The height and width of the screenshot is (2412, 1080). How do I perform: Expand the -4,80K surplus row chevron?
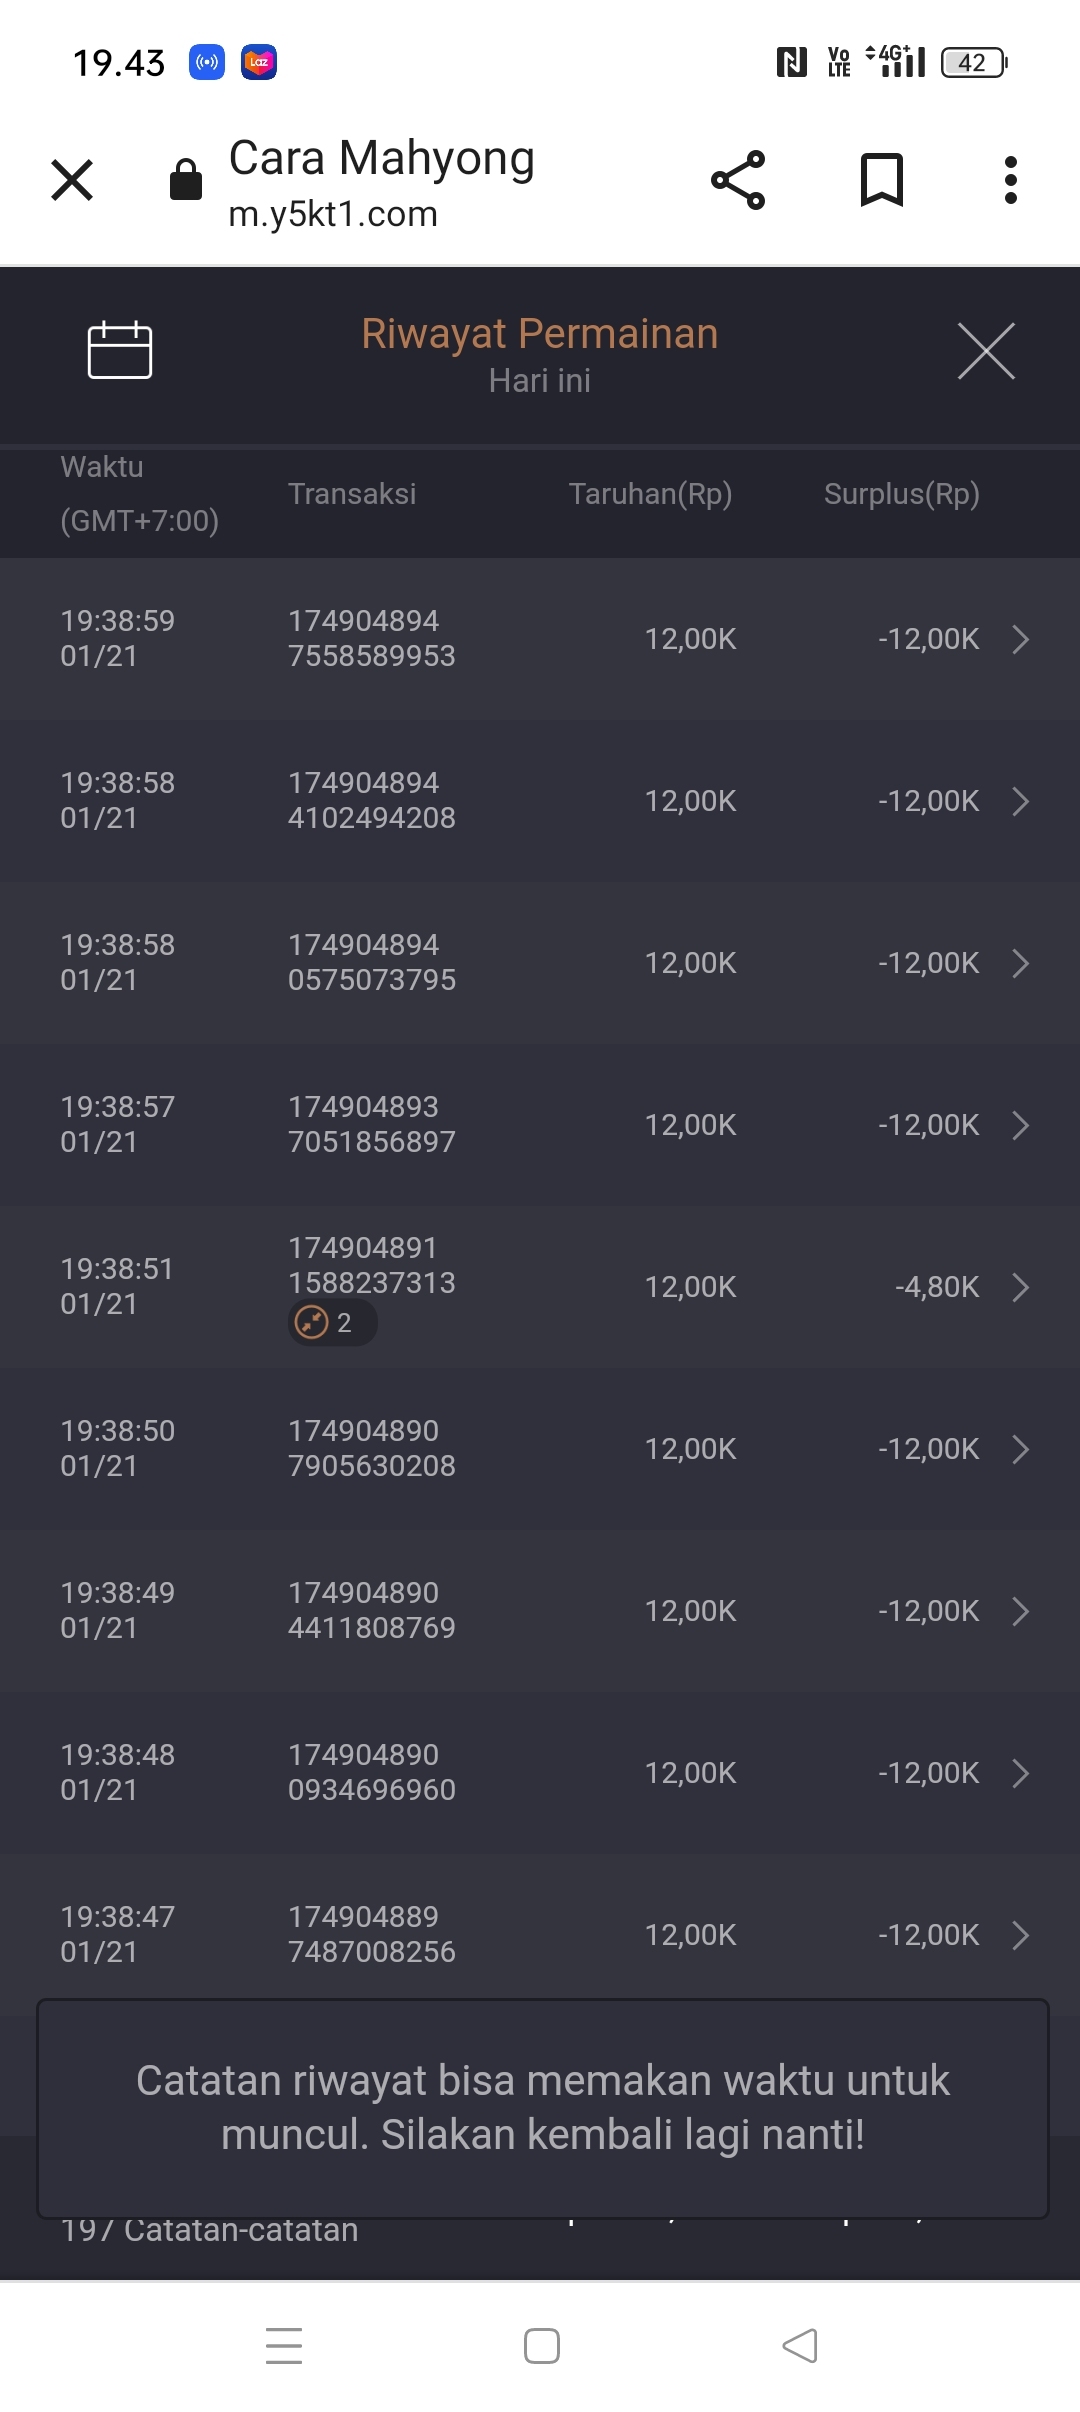click(1020, 1287)
